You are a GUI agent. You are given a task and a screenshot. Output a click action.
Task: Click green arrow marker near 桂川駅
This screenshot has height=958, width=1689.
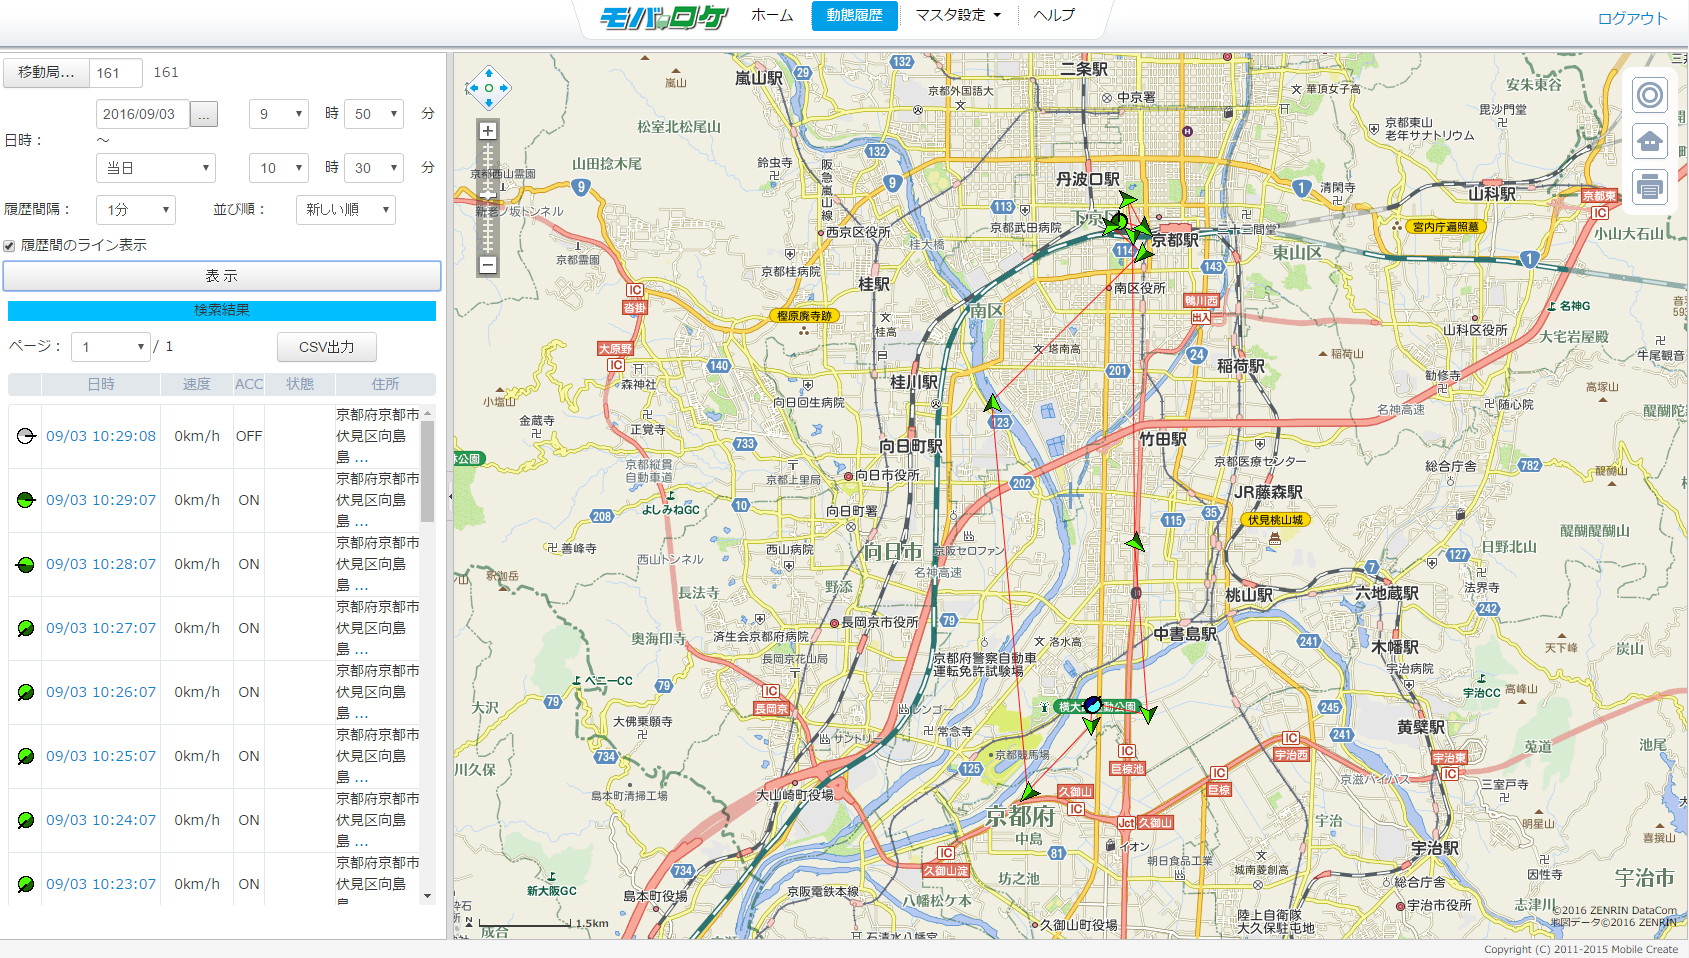(x=992, y=403)
